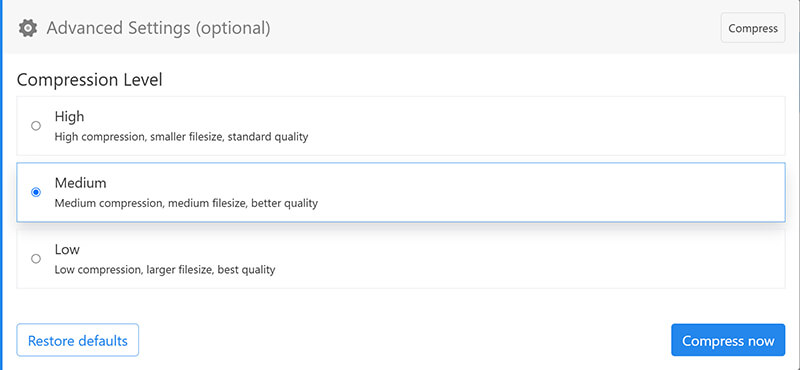This screenshot has width=800, height=370.
Task: Choose the "Low" option label text
Action: click(x=67, y=250)
